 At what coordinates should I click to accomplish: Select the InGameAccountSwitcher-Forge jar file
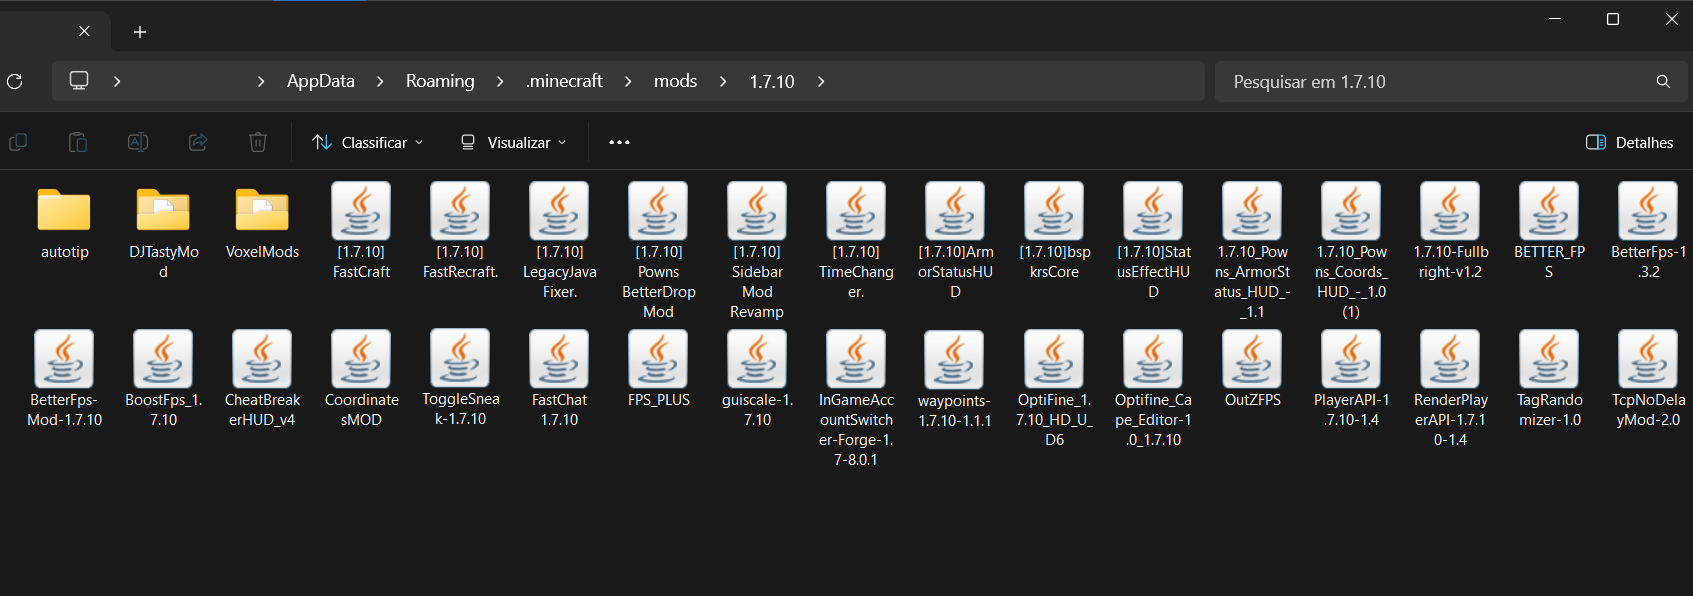[x=856, y=400]
